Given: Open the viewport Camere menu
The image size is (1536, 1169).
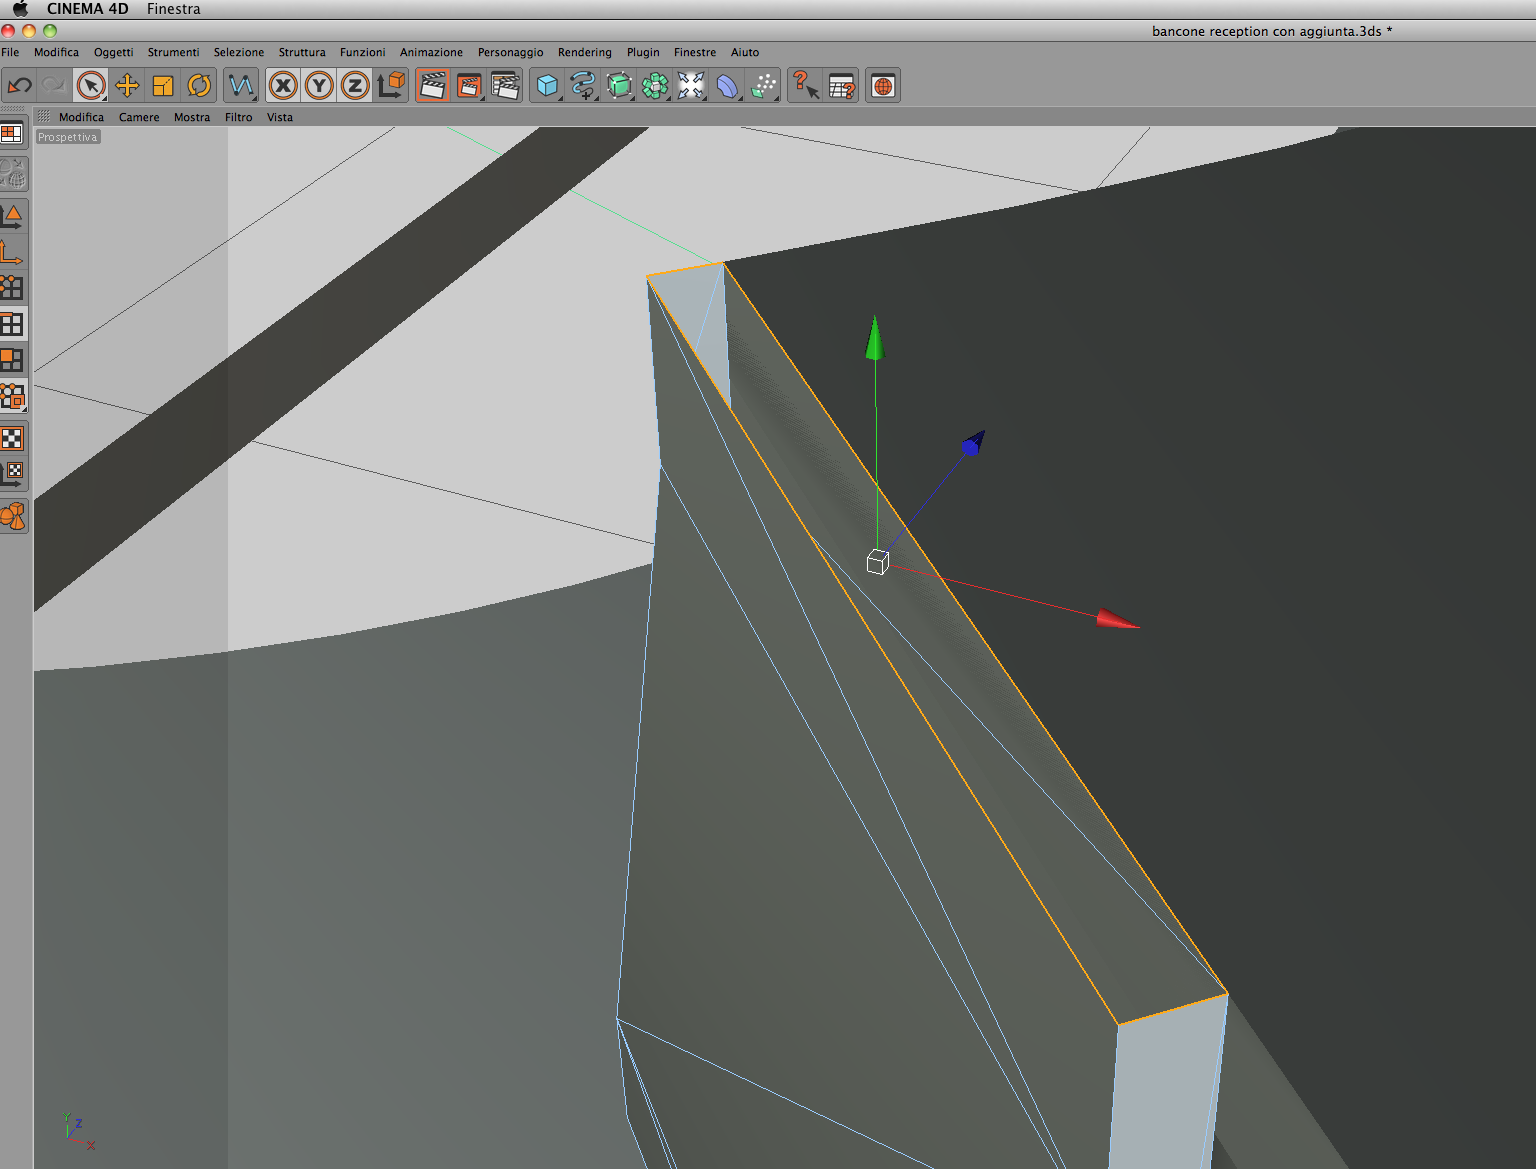Looking at the screenshot, I should click(139, 117).
